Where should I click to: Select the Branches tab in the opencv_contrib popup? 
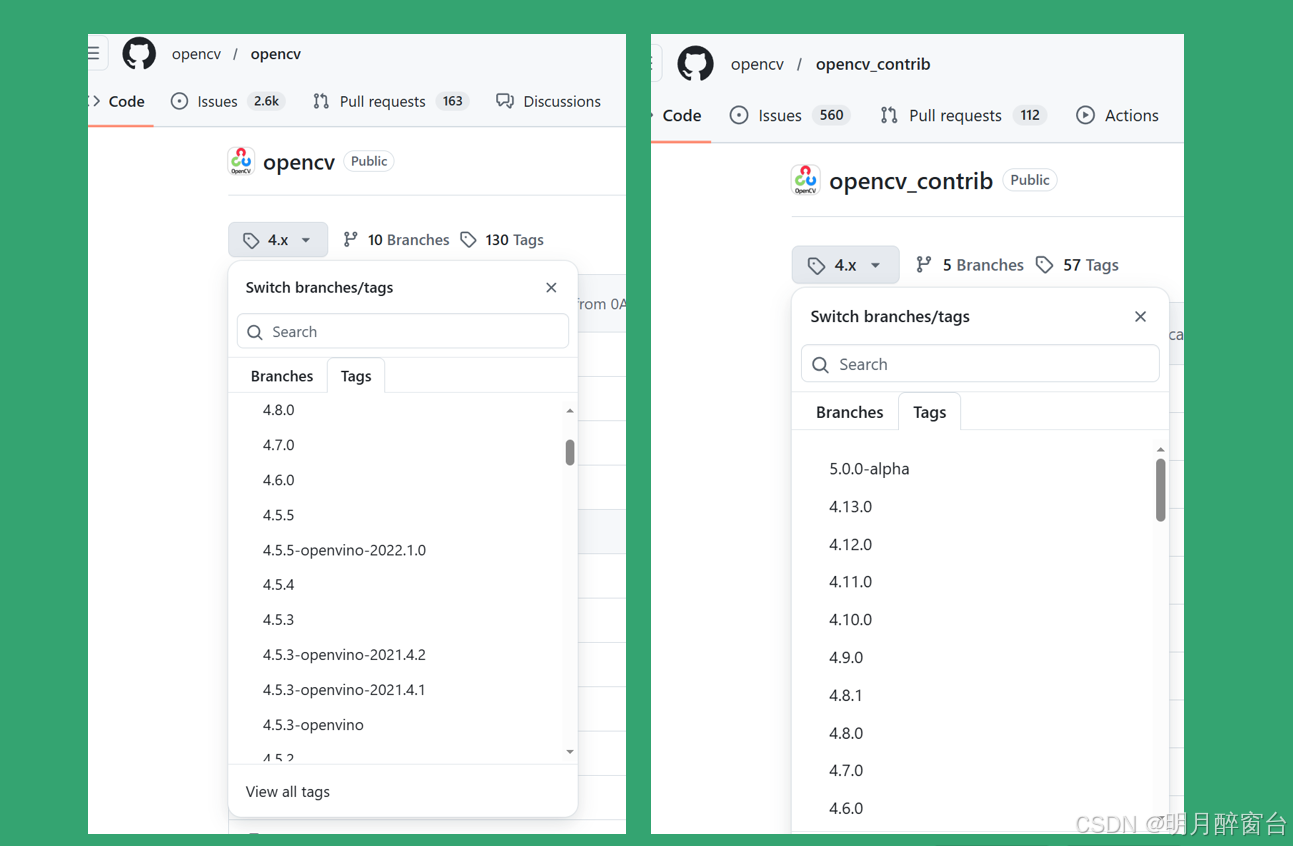coord(850,412)
